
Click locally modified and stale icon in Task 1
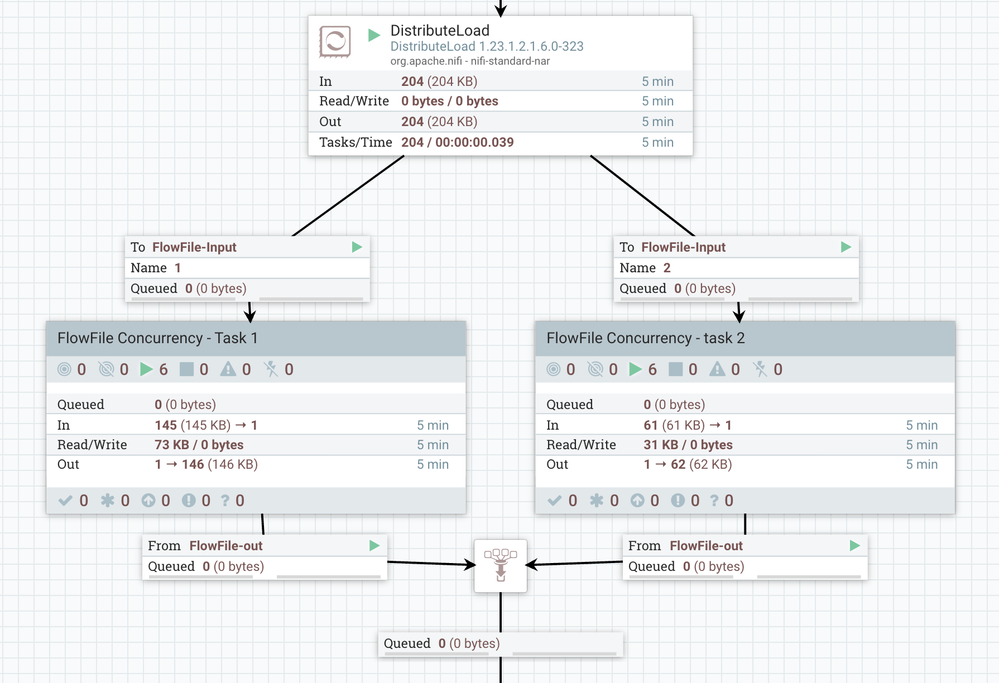(189, 501)
